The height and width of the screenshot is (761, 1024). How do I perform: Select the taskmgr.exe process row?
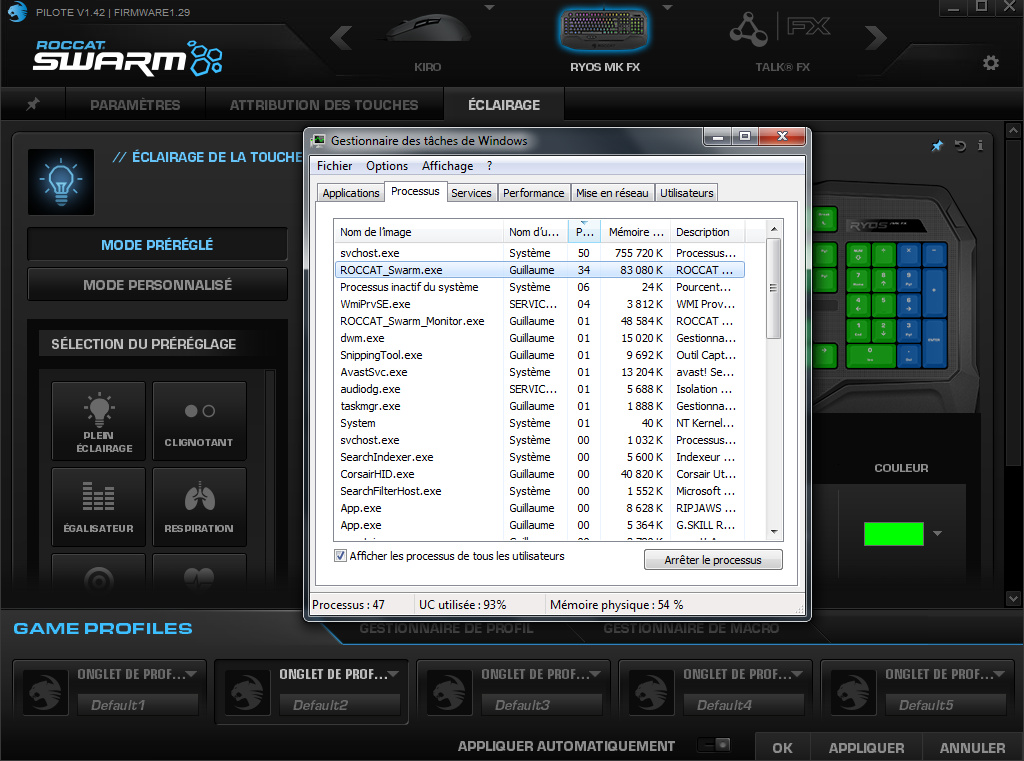click(x=539, y=406)
